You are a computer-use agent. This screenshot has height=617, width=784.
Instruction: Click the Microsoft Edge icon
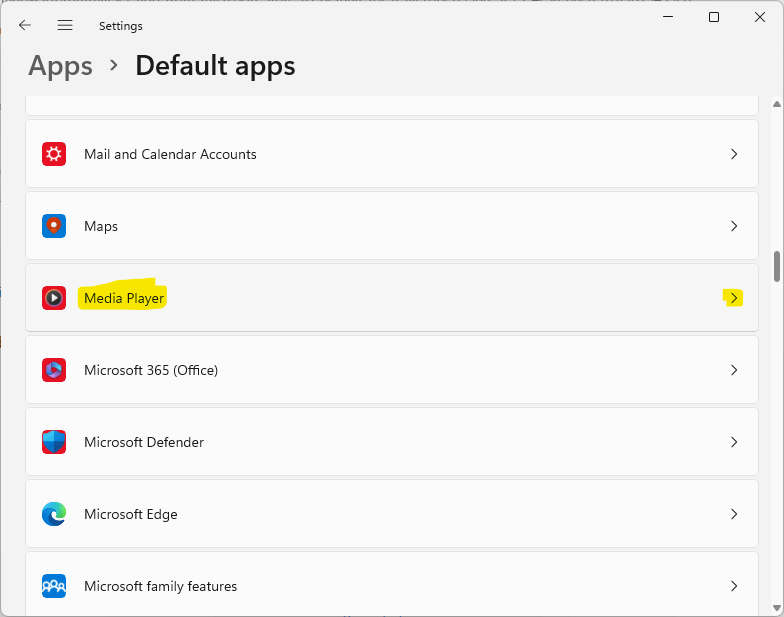[x=54, y=514]
